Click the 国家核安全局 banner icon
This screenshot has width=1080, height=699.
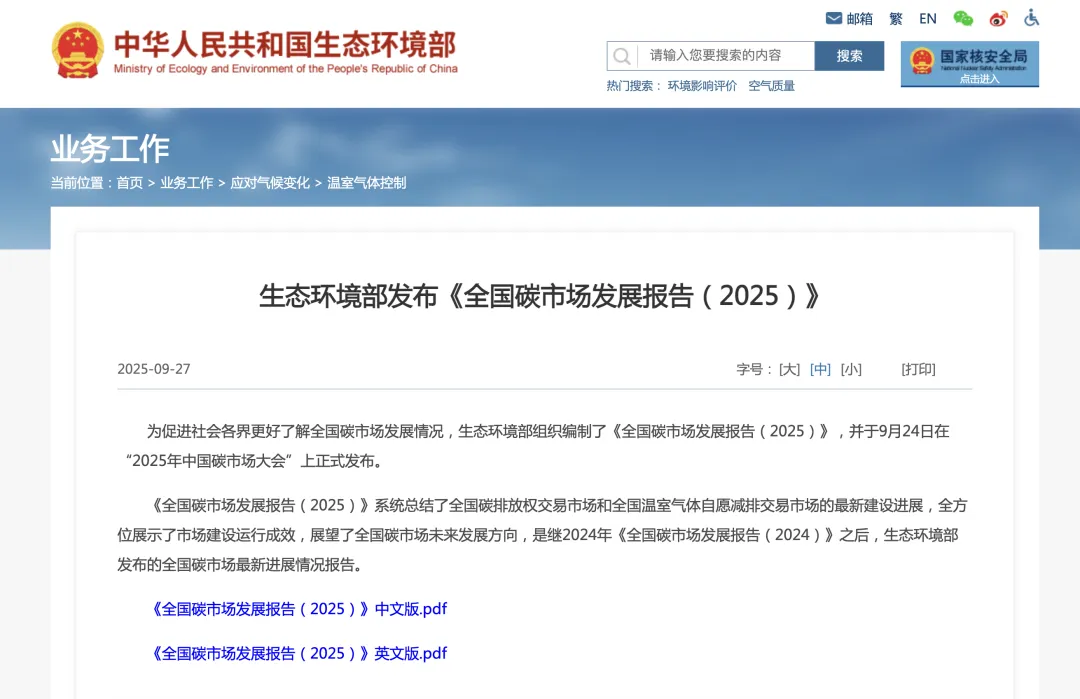[969, 63]
